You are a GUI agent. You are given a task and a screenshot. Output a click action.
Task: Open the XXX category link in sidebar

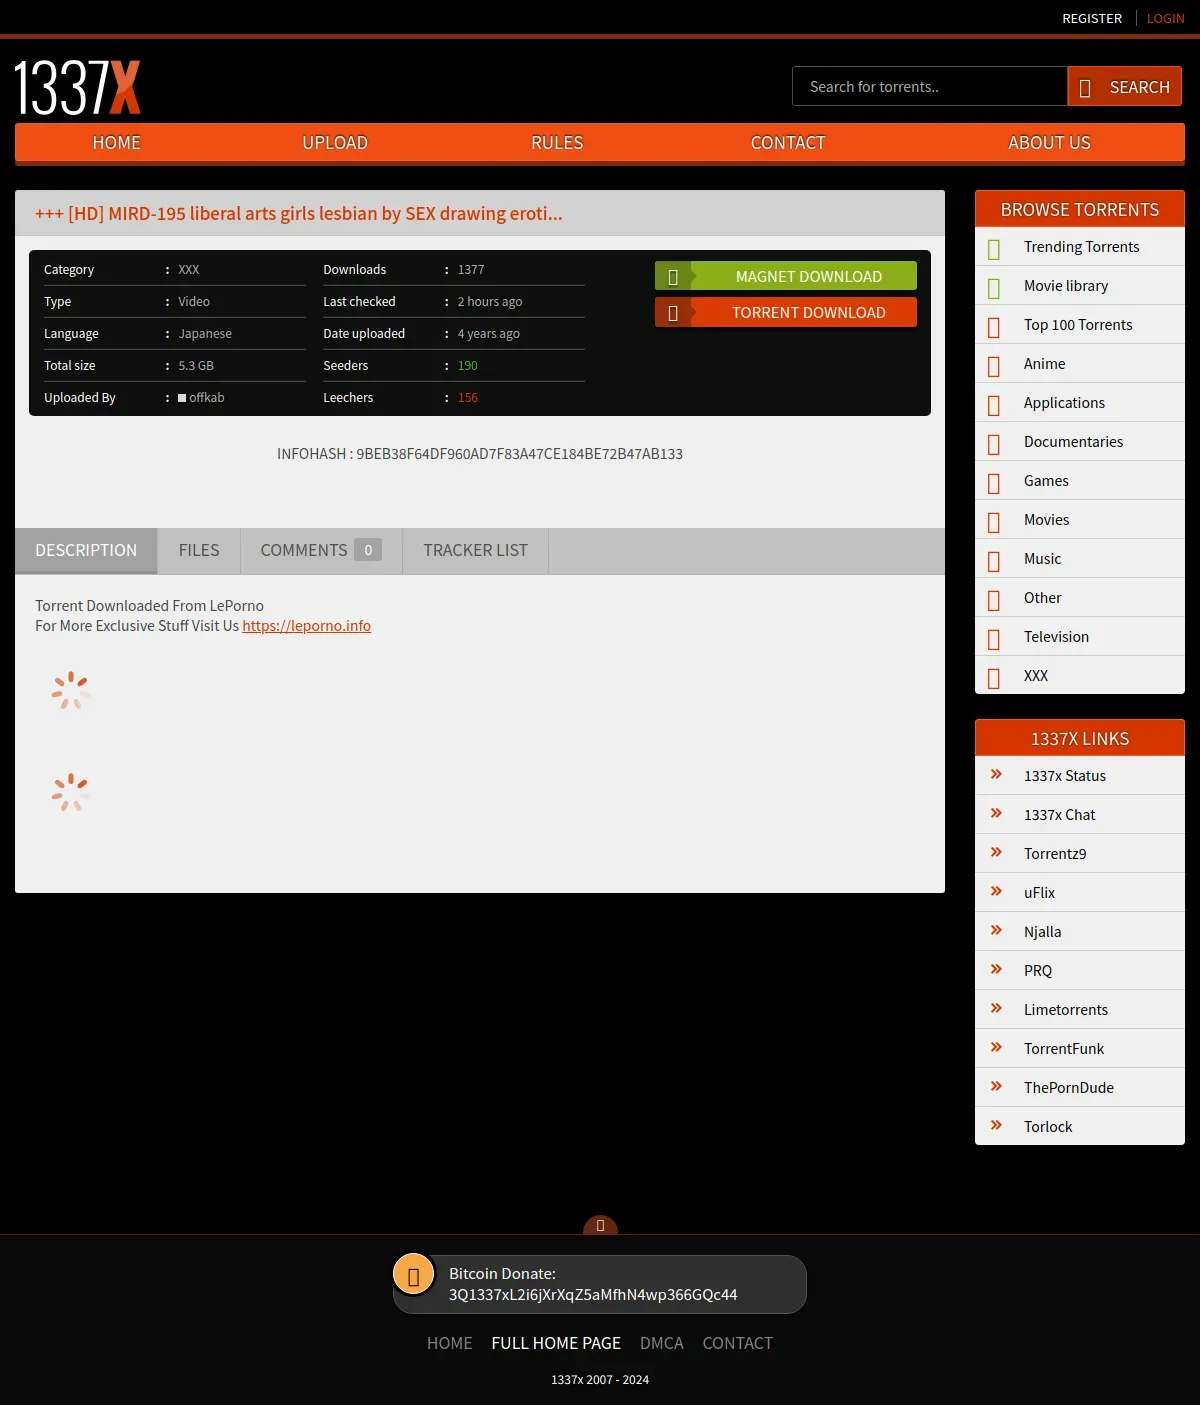tap(1036, 676)
